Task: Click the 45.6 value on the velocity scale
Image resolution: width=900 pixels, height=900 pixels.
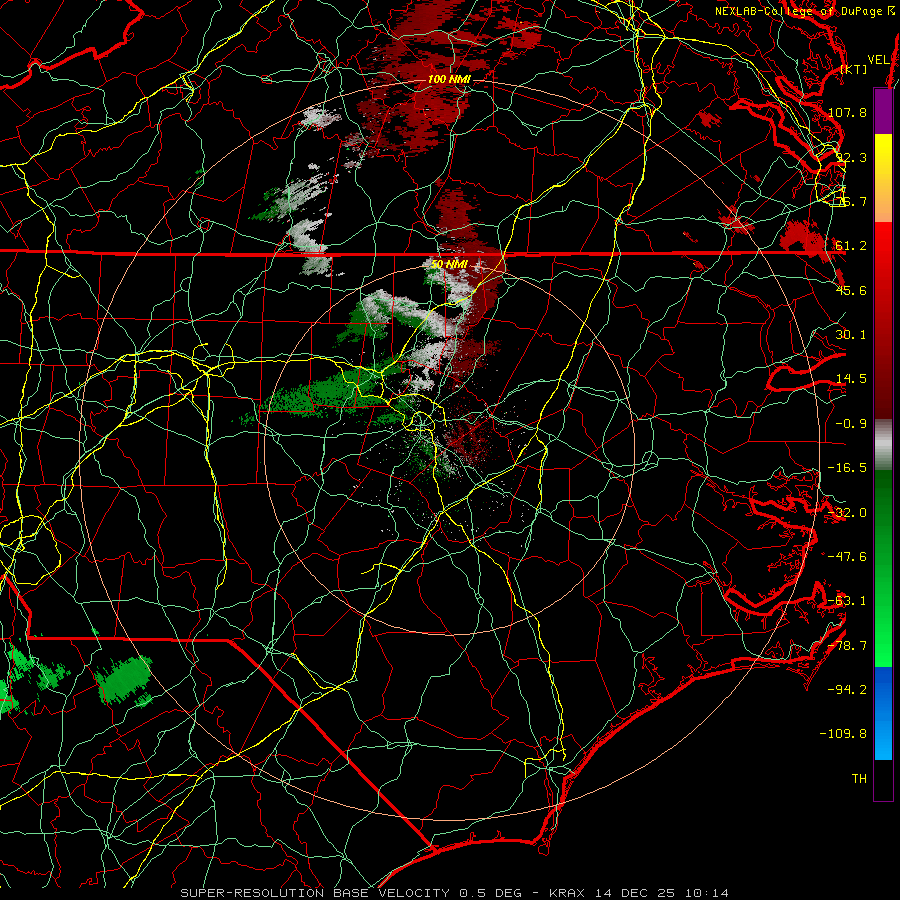Action: click(x=851, y=290)
